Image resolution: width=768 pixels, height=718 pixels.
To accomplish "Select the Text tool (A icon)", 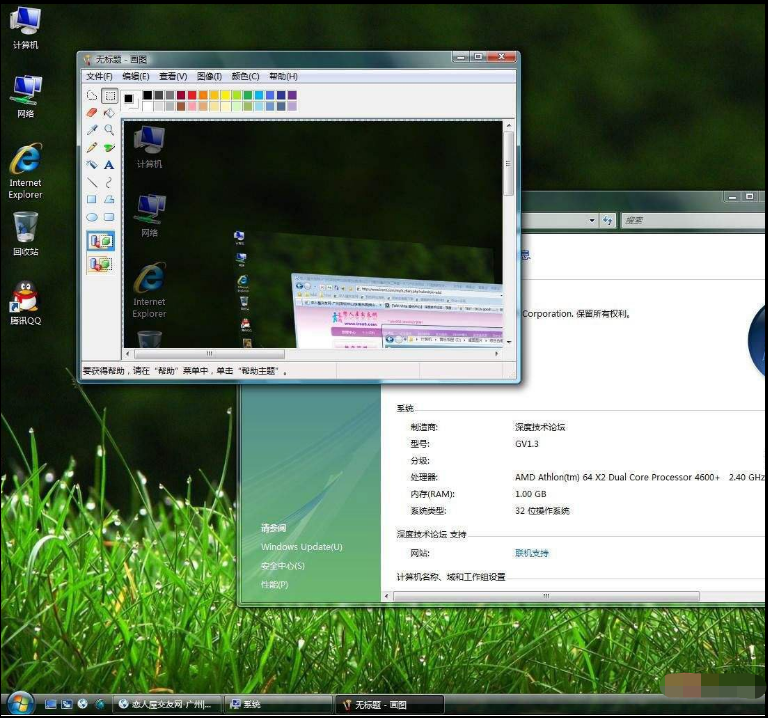I will click(109, 165).
